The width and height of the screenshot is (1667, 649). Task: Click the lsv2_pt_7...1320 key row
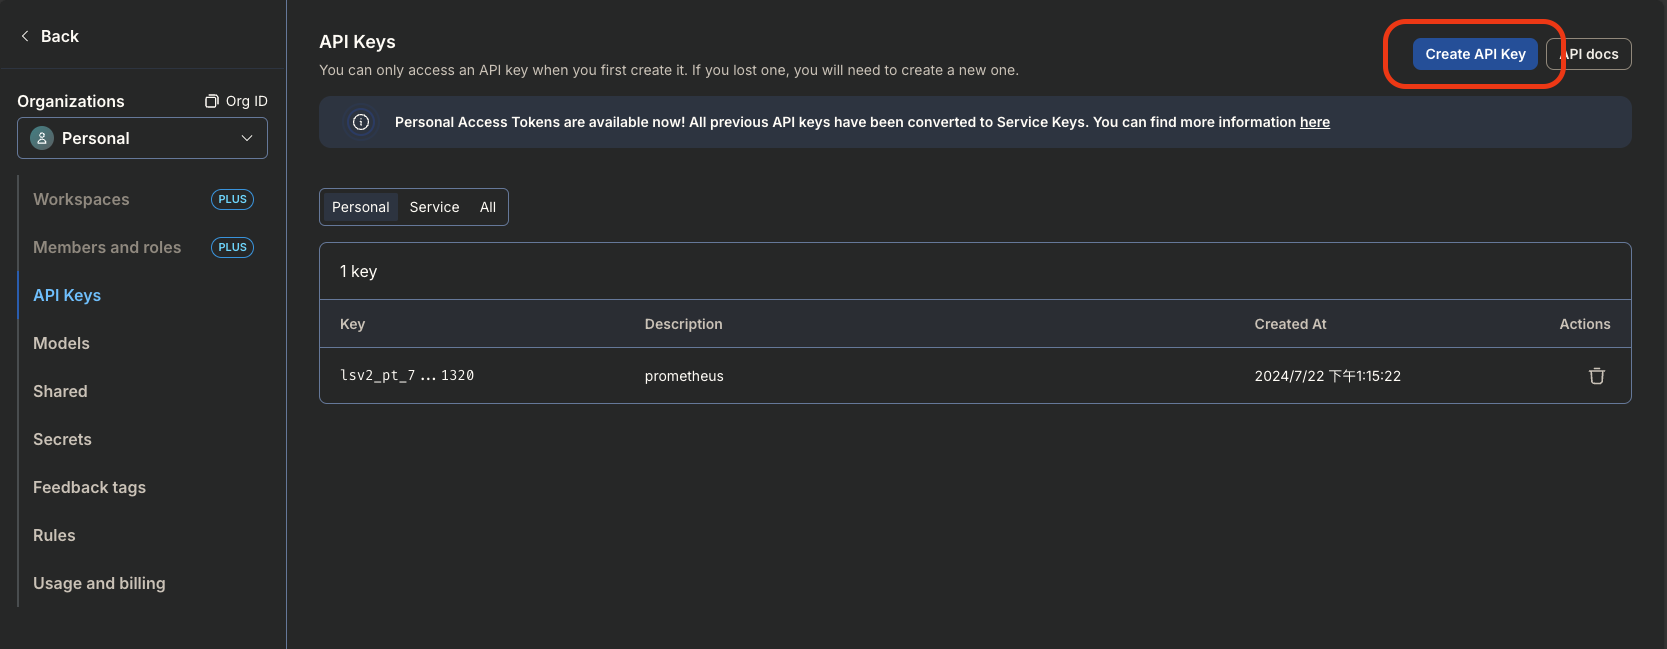click(407, 376)
